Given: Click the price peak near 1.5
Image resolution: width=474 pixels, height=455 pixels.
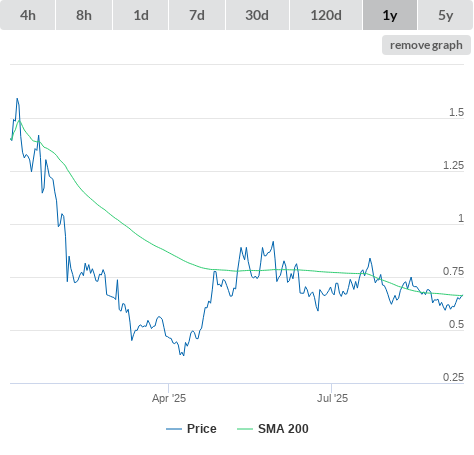Looking at the screenshot, I should 17,98.
